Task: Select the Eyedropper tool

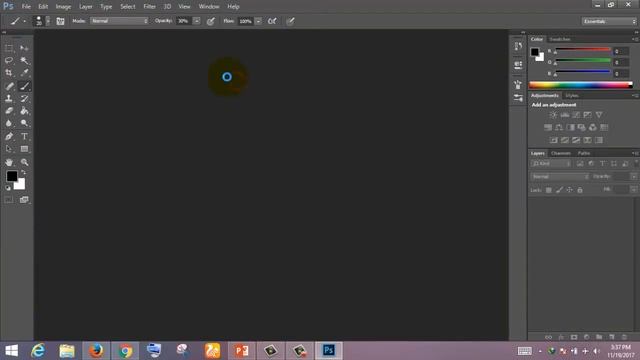Action: [24, 73]
